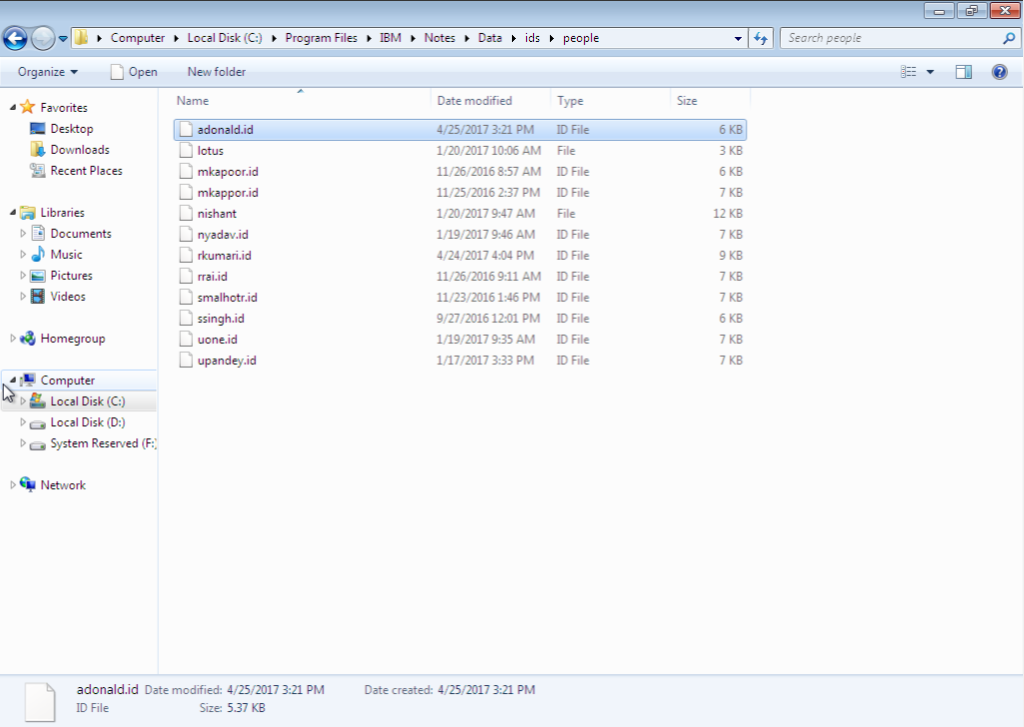Expand the Music library node
Image resolution: width=1024 pixels, height=727 pixels.
coord(23,254)
